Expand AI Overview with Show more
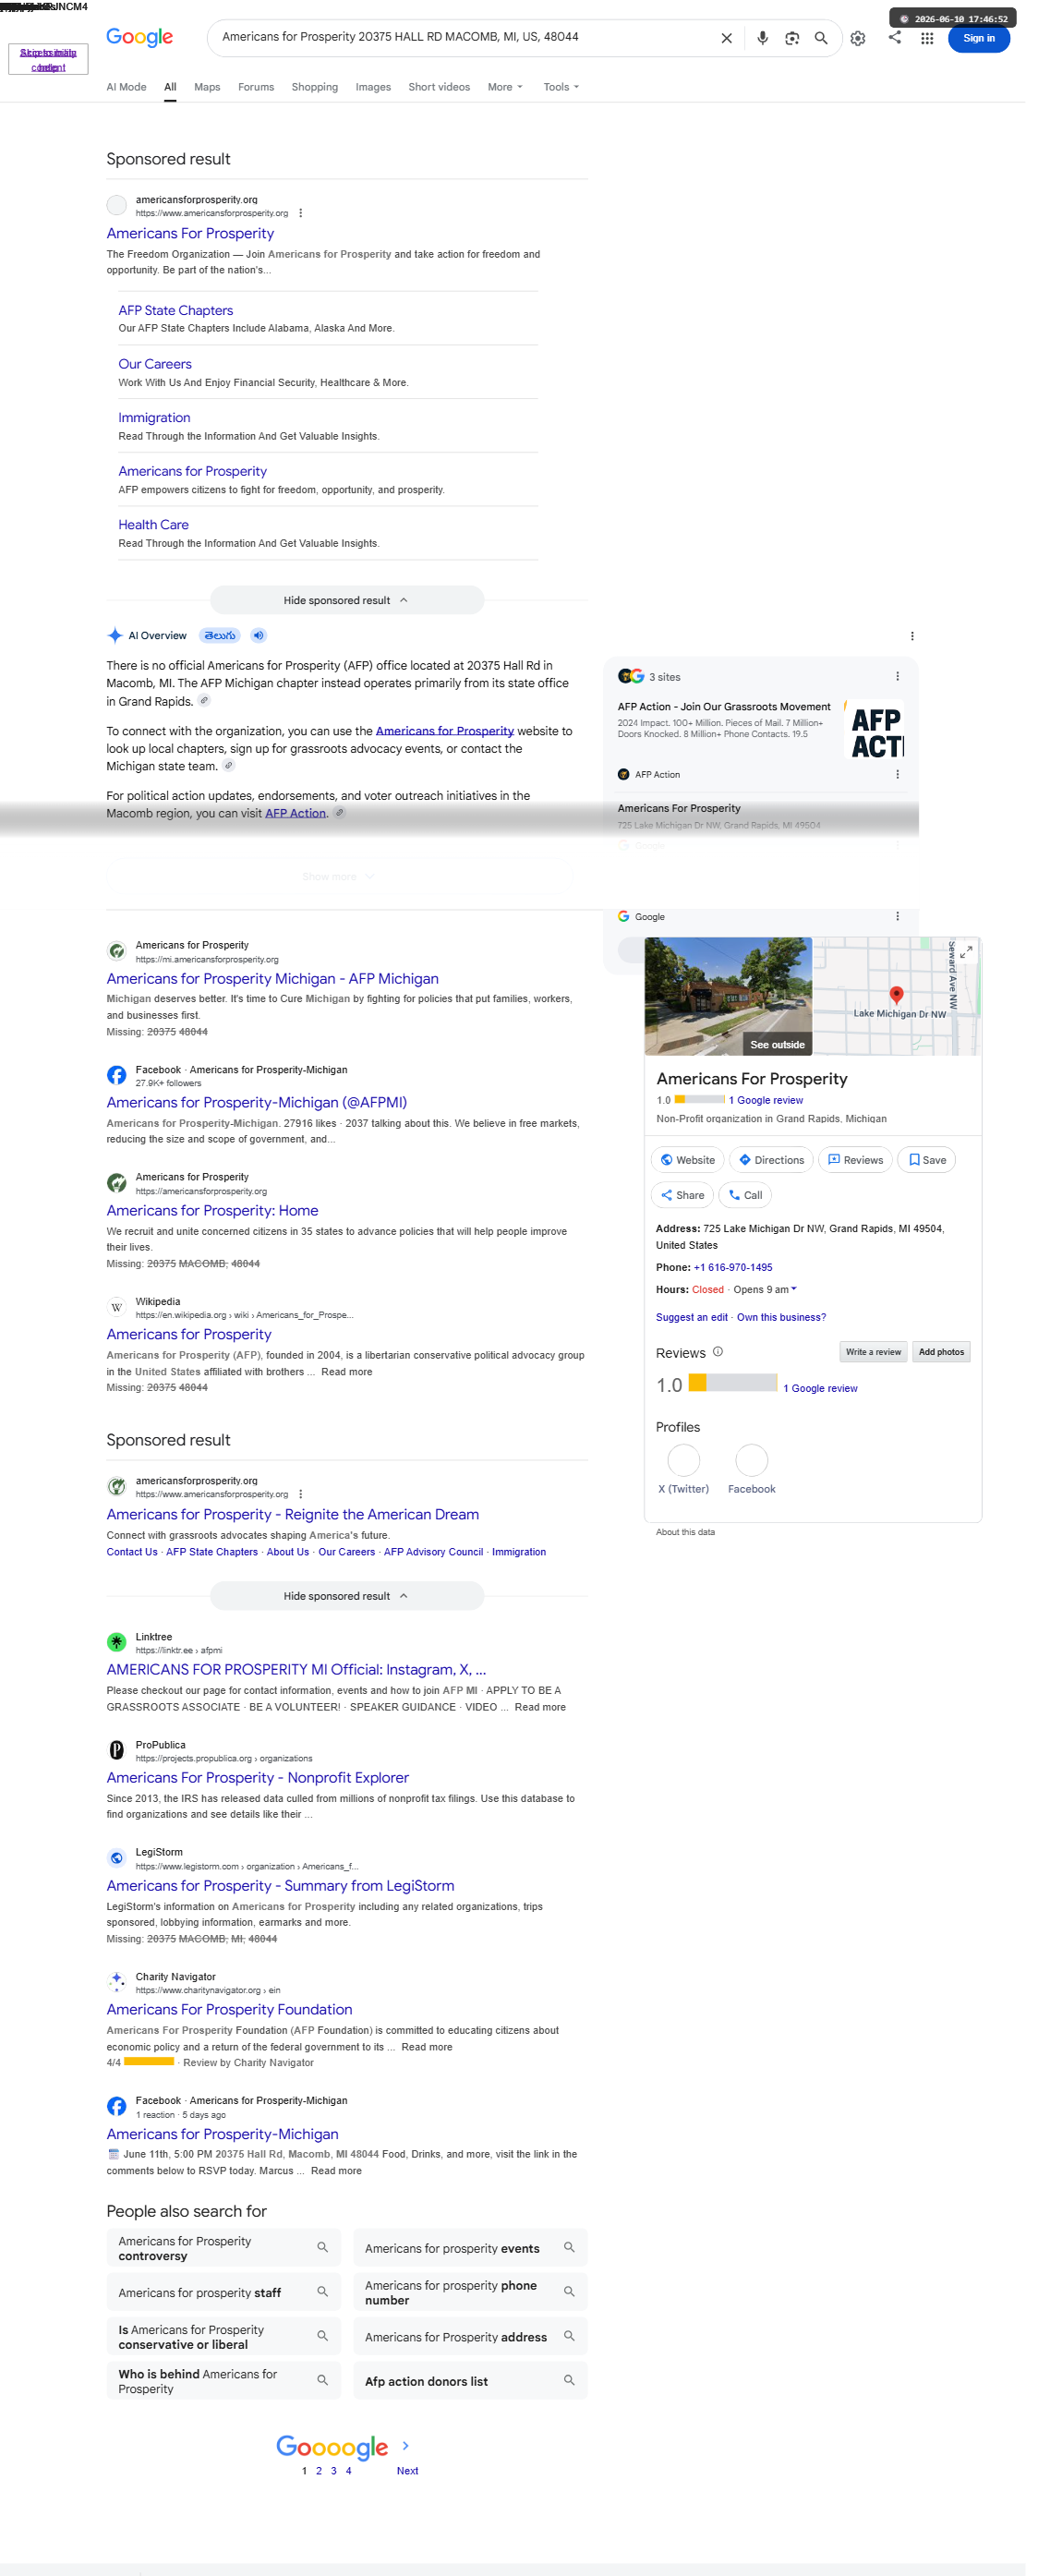The image size is (1038, 2576). pos(338,876)
